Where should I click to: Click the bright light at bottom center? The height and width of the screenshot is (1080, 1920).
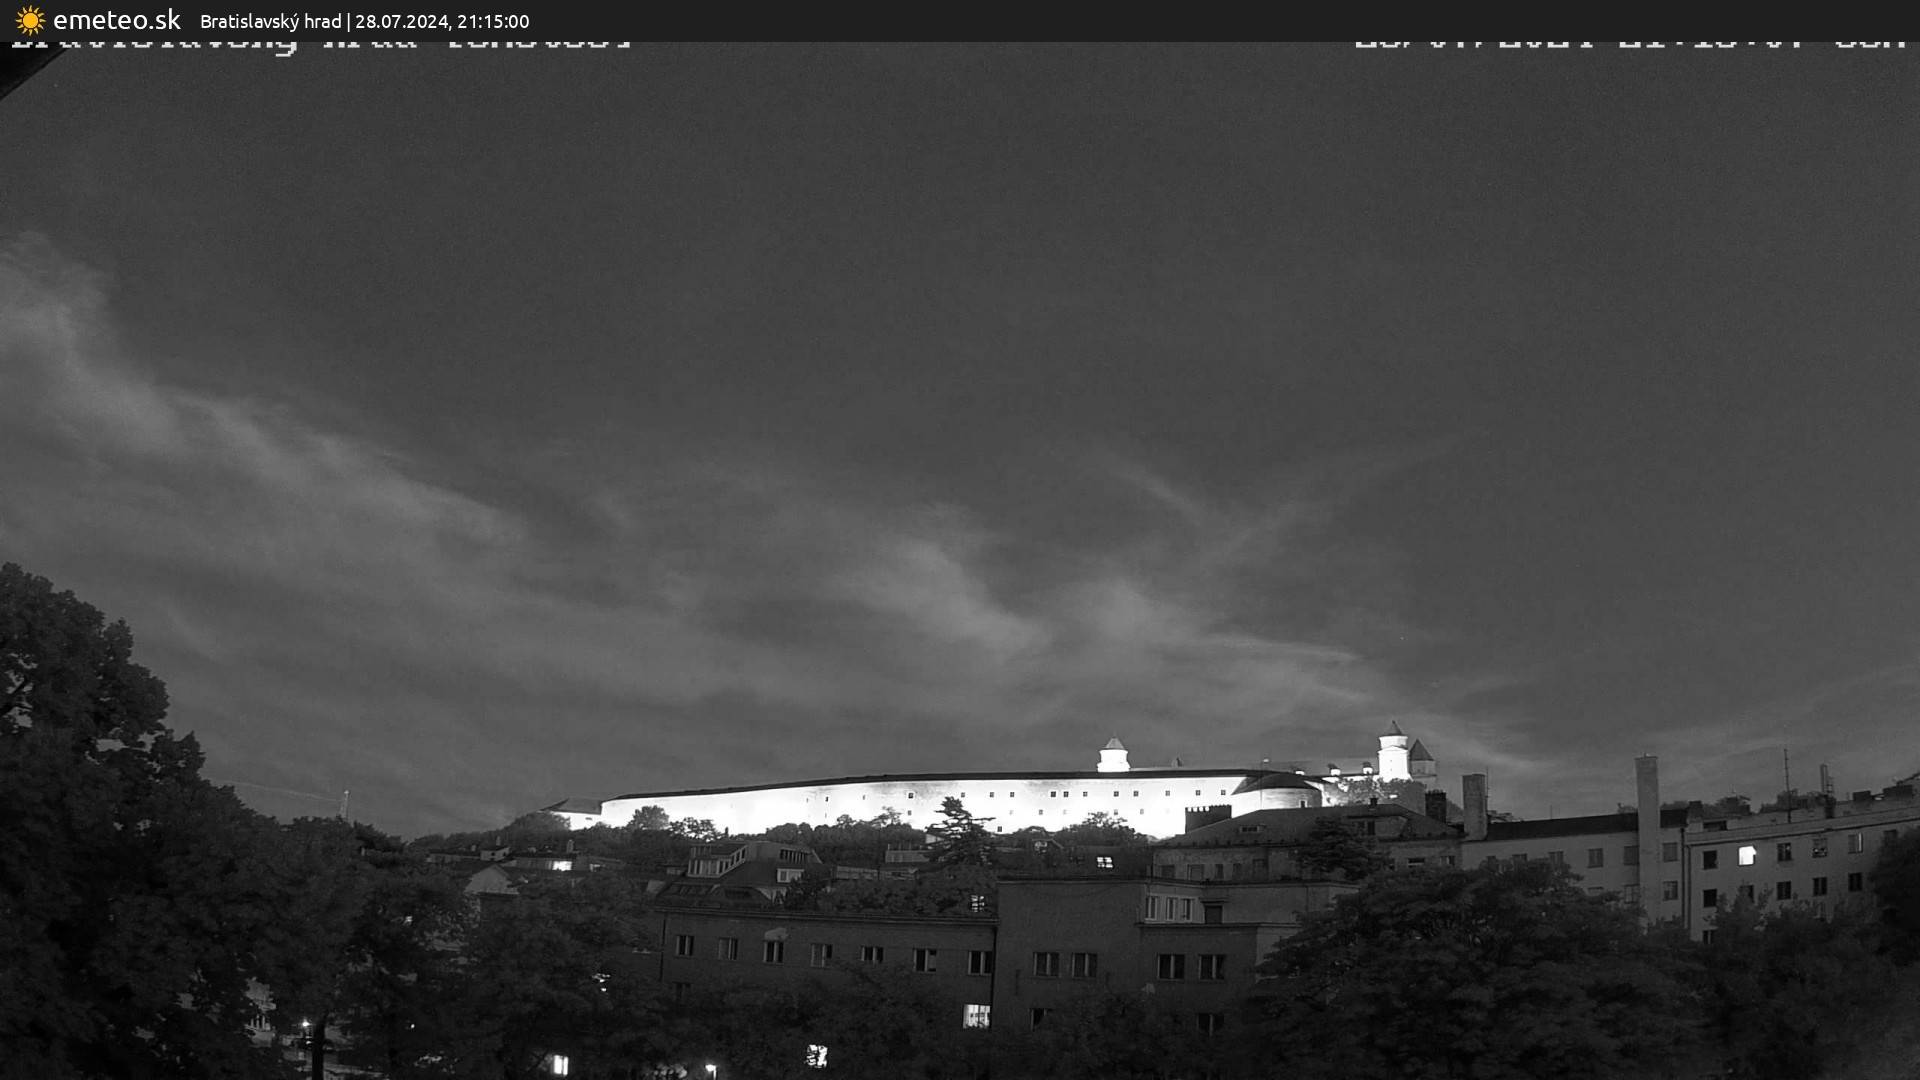[816, 1055]
